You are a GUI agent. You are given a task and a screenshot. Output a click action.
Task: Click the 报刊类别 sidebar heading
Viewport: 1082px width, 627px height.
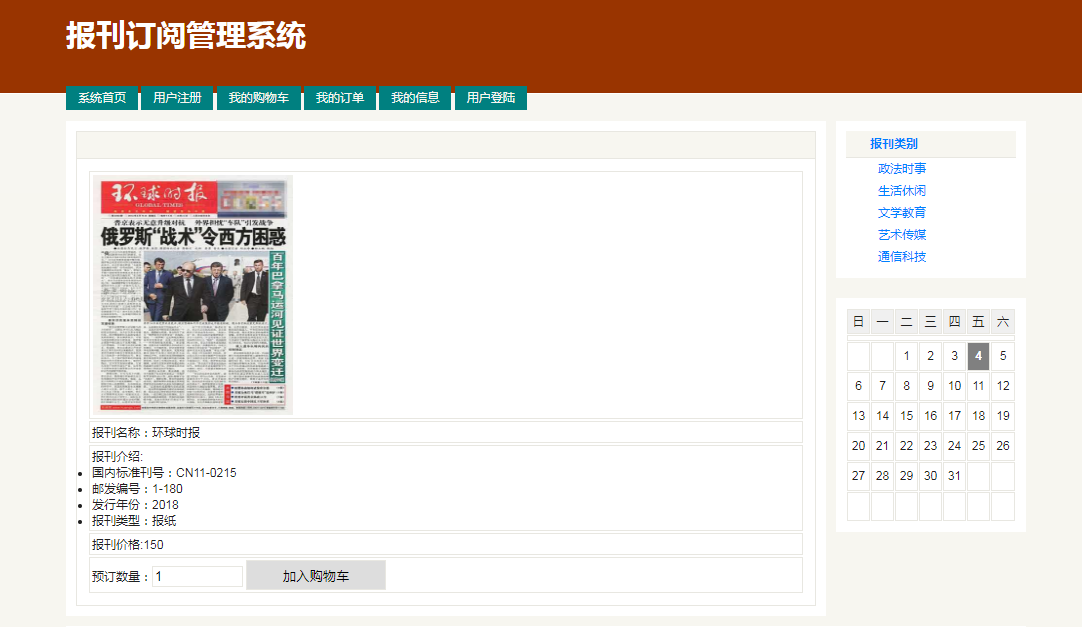point(894,143)
